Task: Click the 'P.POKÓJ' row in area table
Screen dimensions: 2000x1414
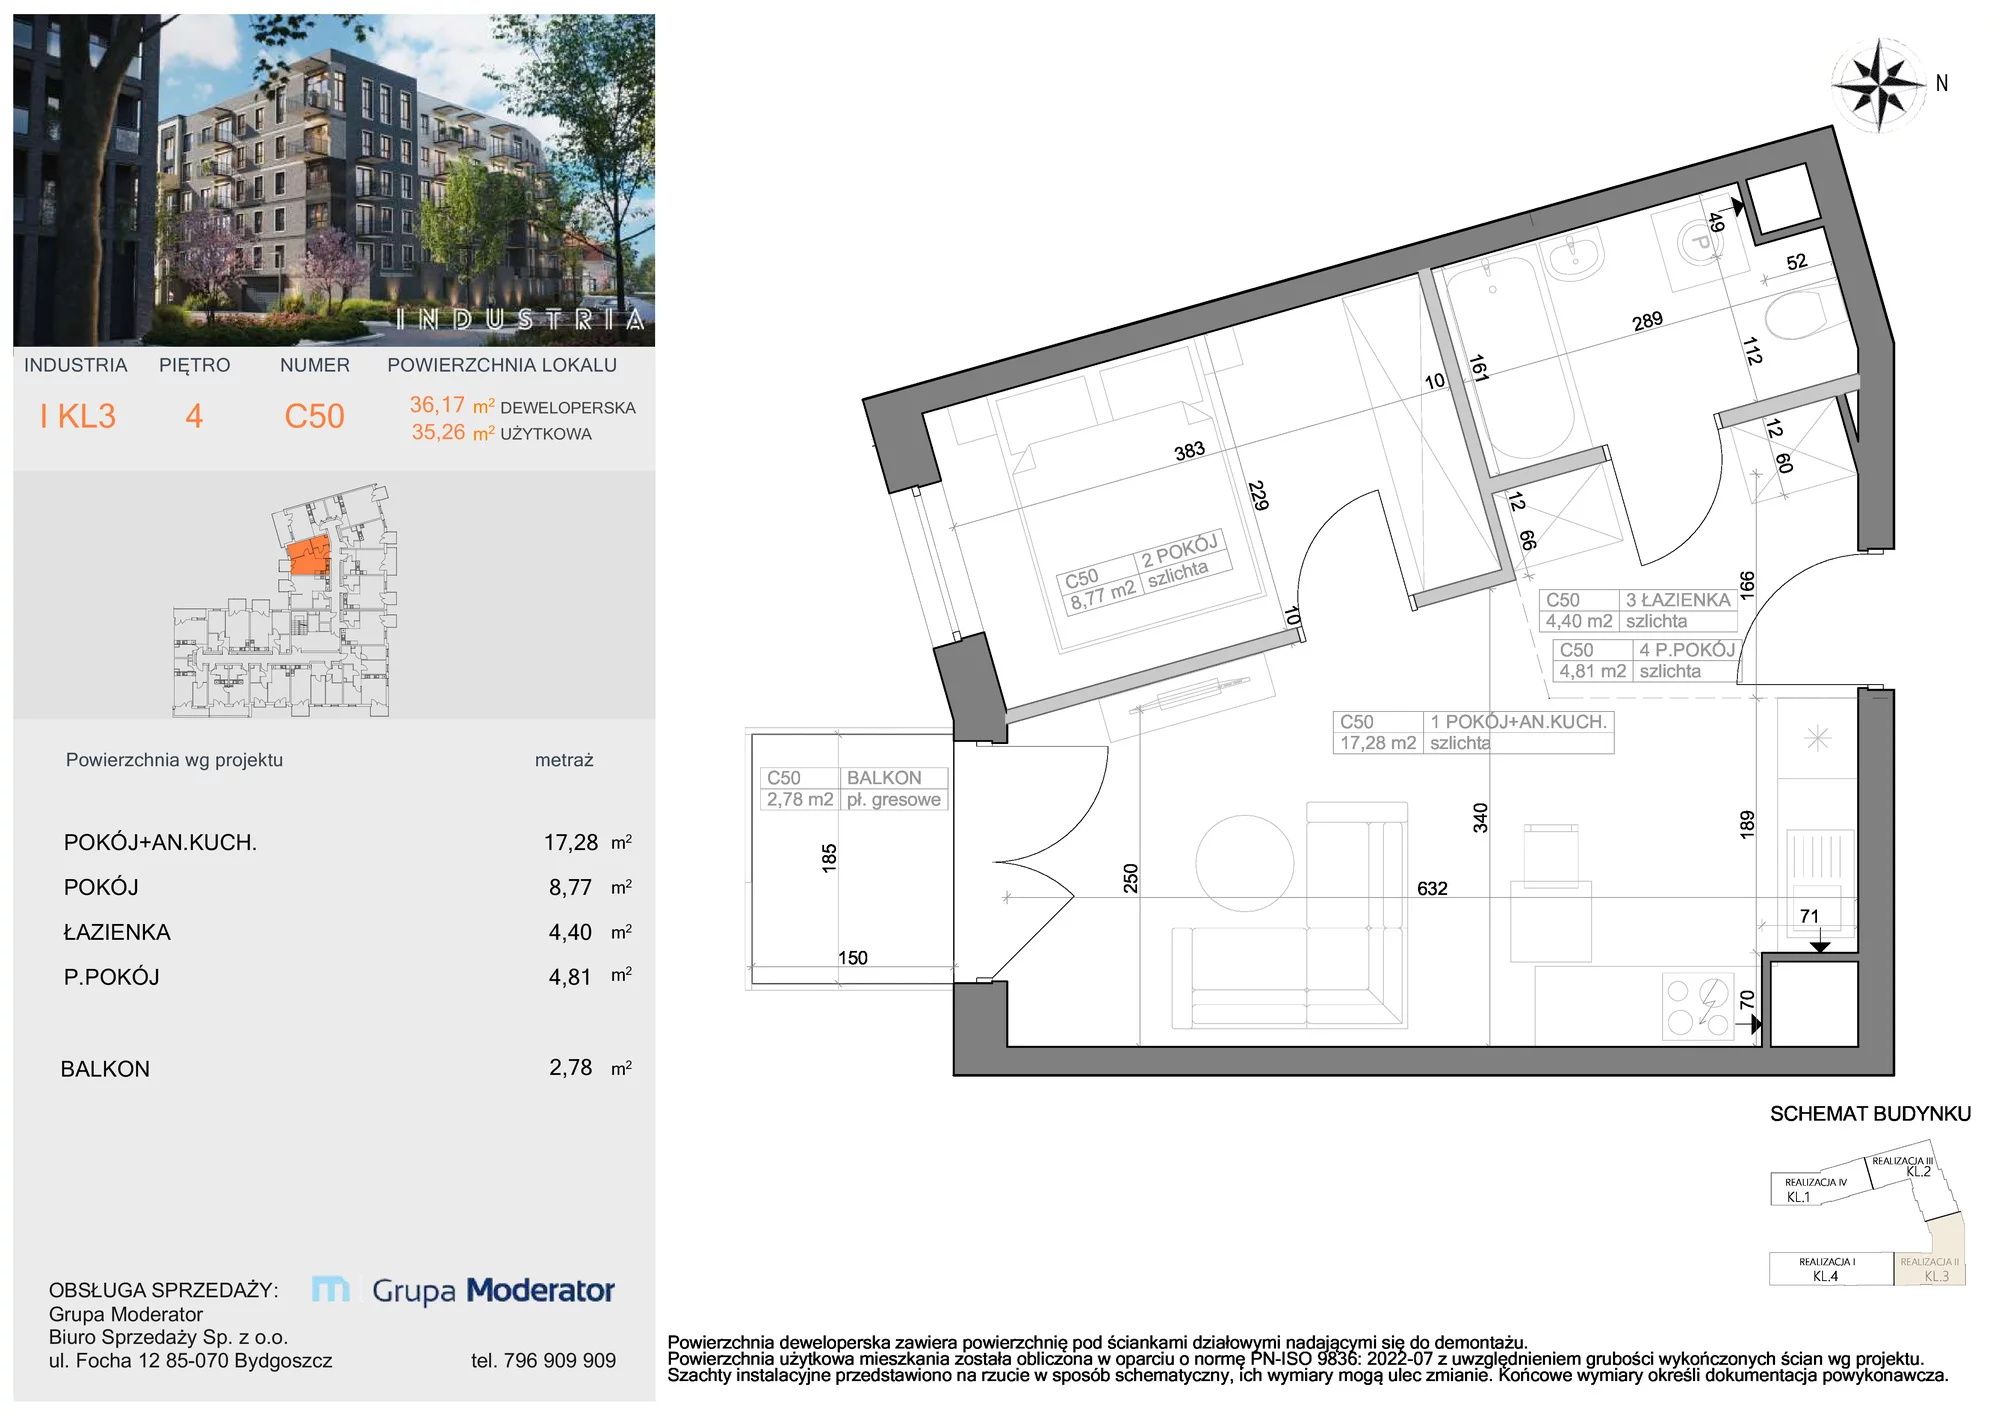Action: (347, 977)
